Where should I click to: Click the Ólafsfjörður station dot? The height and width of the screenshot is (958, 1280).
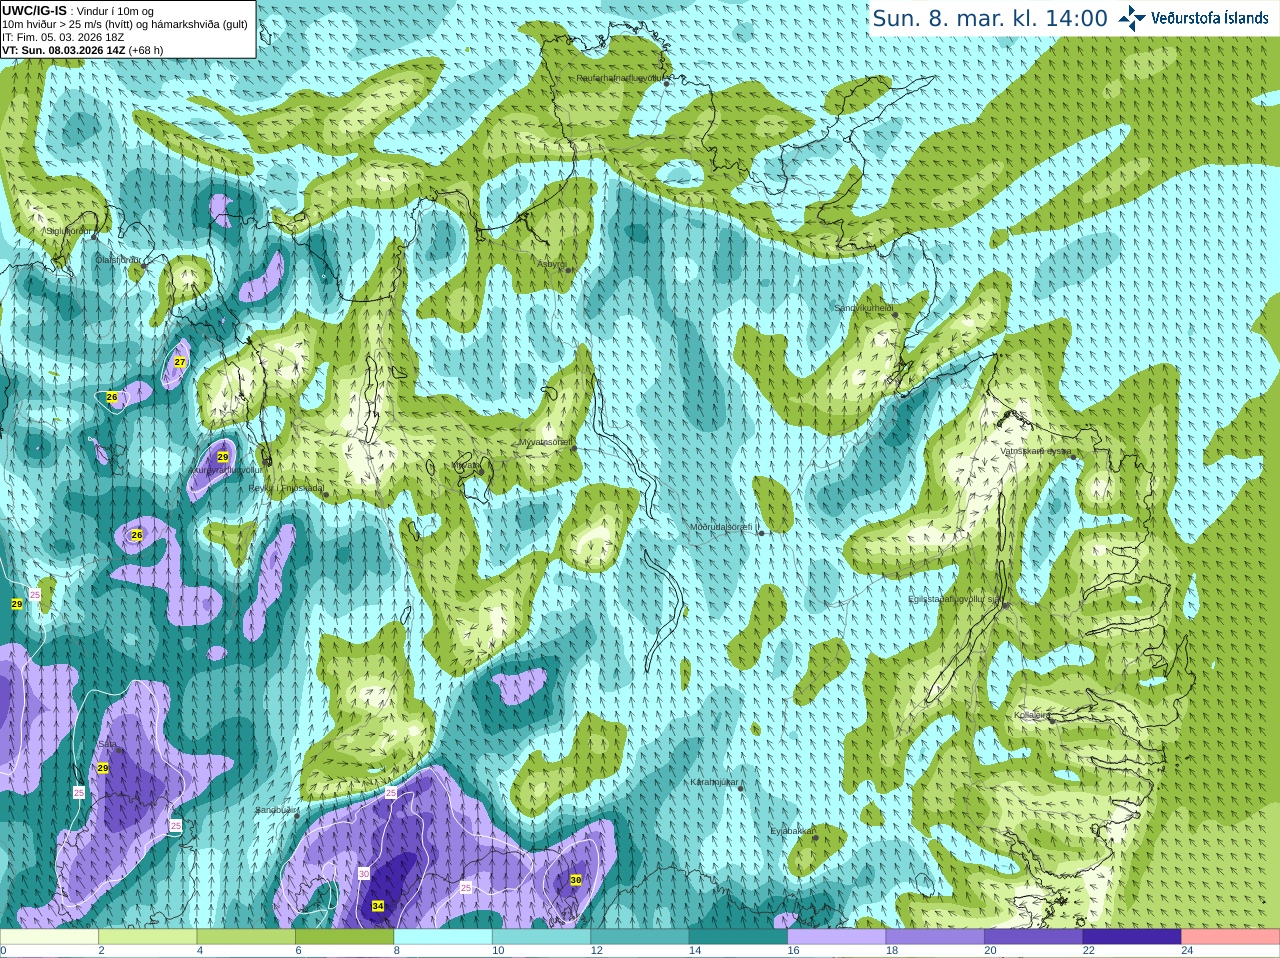point(144,266)
